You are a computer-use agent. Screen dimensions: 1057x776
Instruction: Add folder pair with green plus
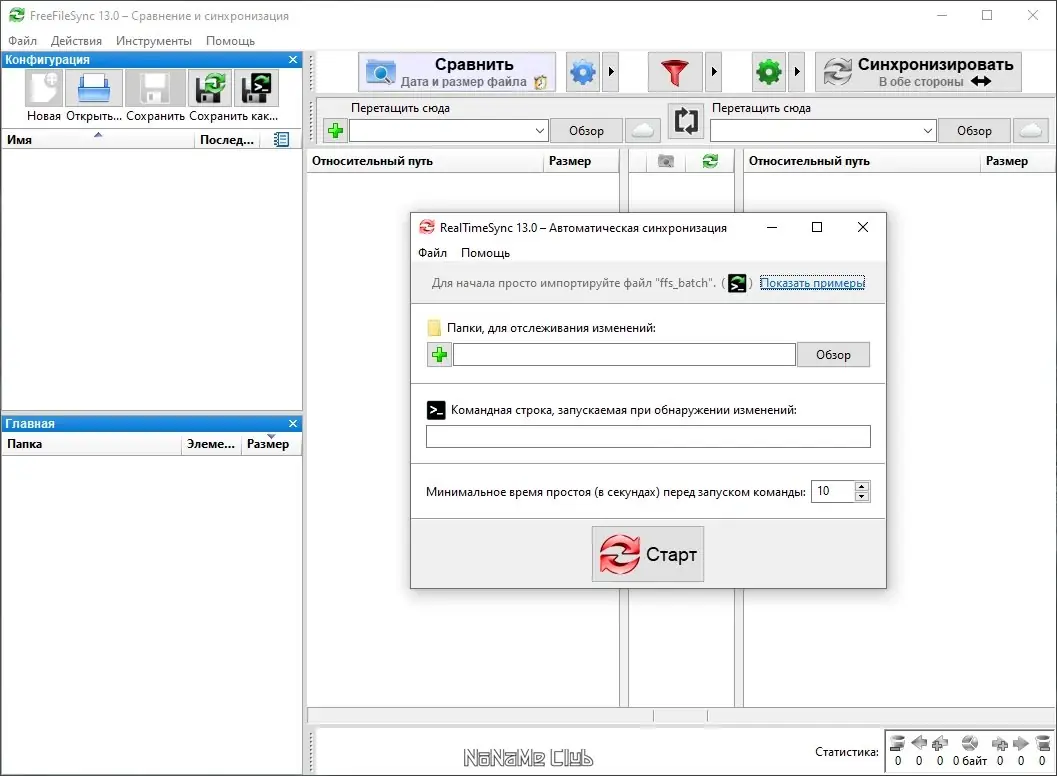335,130
